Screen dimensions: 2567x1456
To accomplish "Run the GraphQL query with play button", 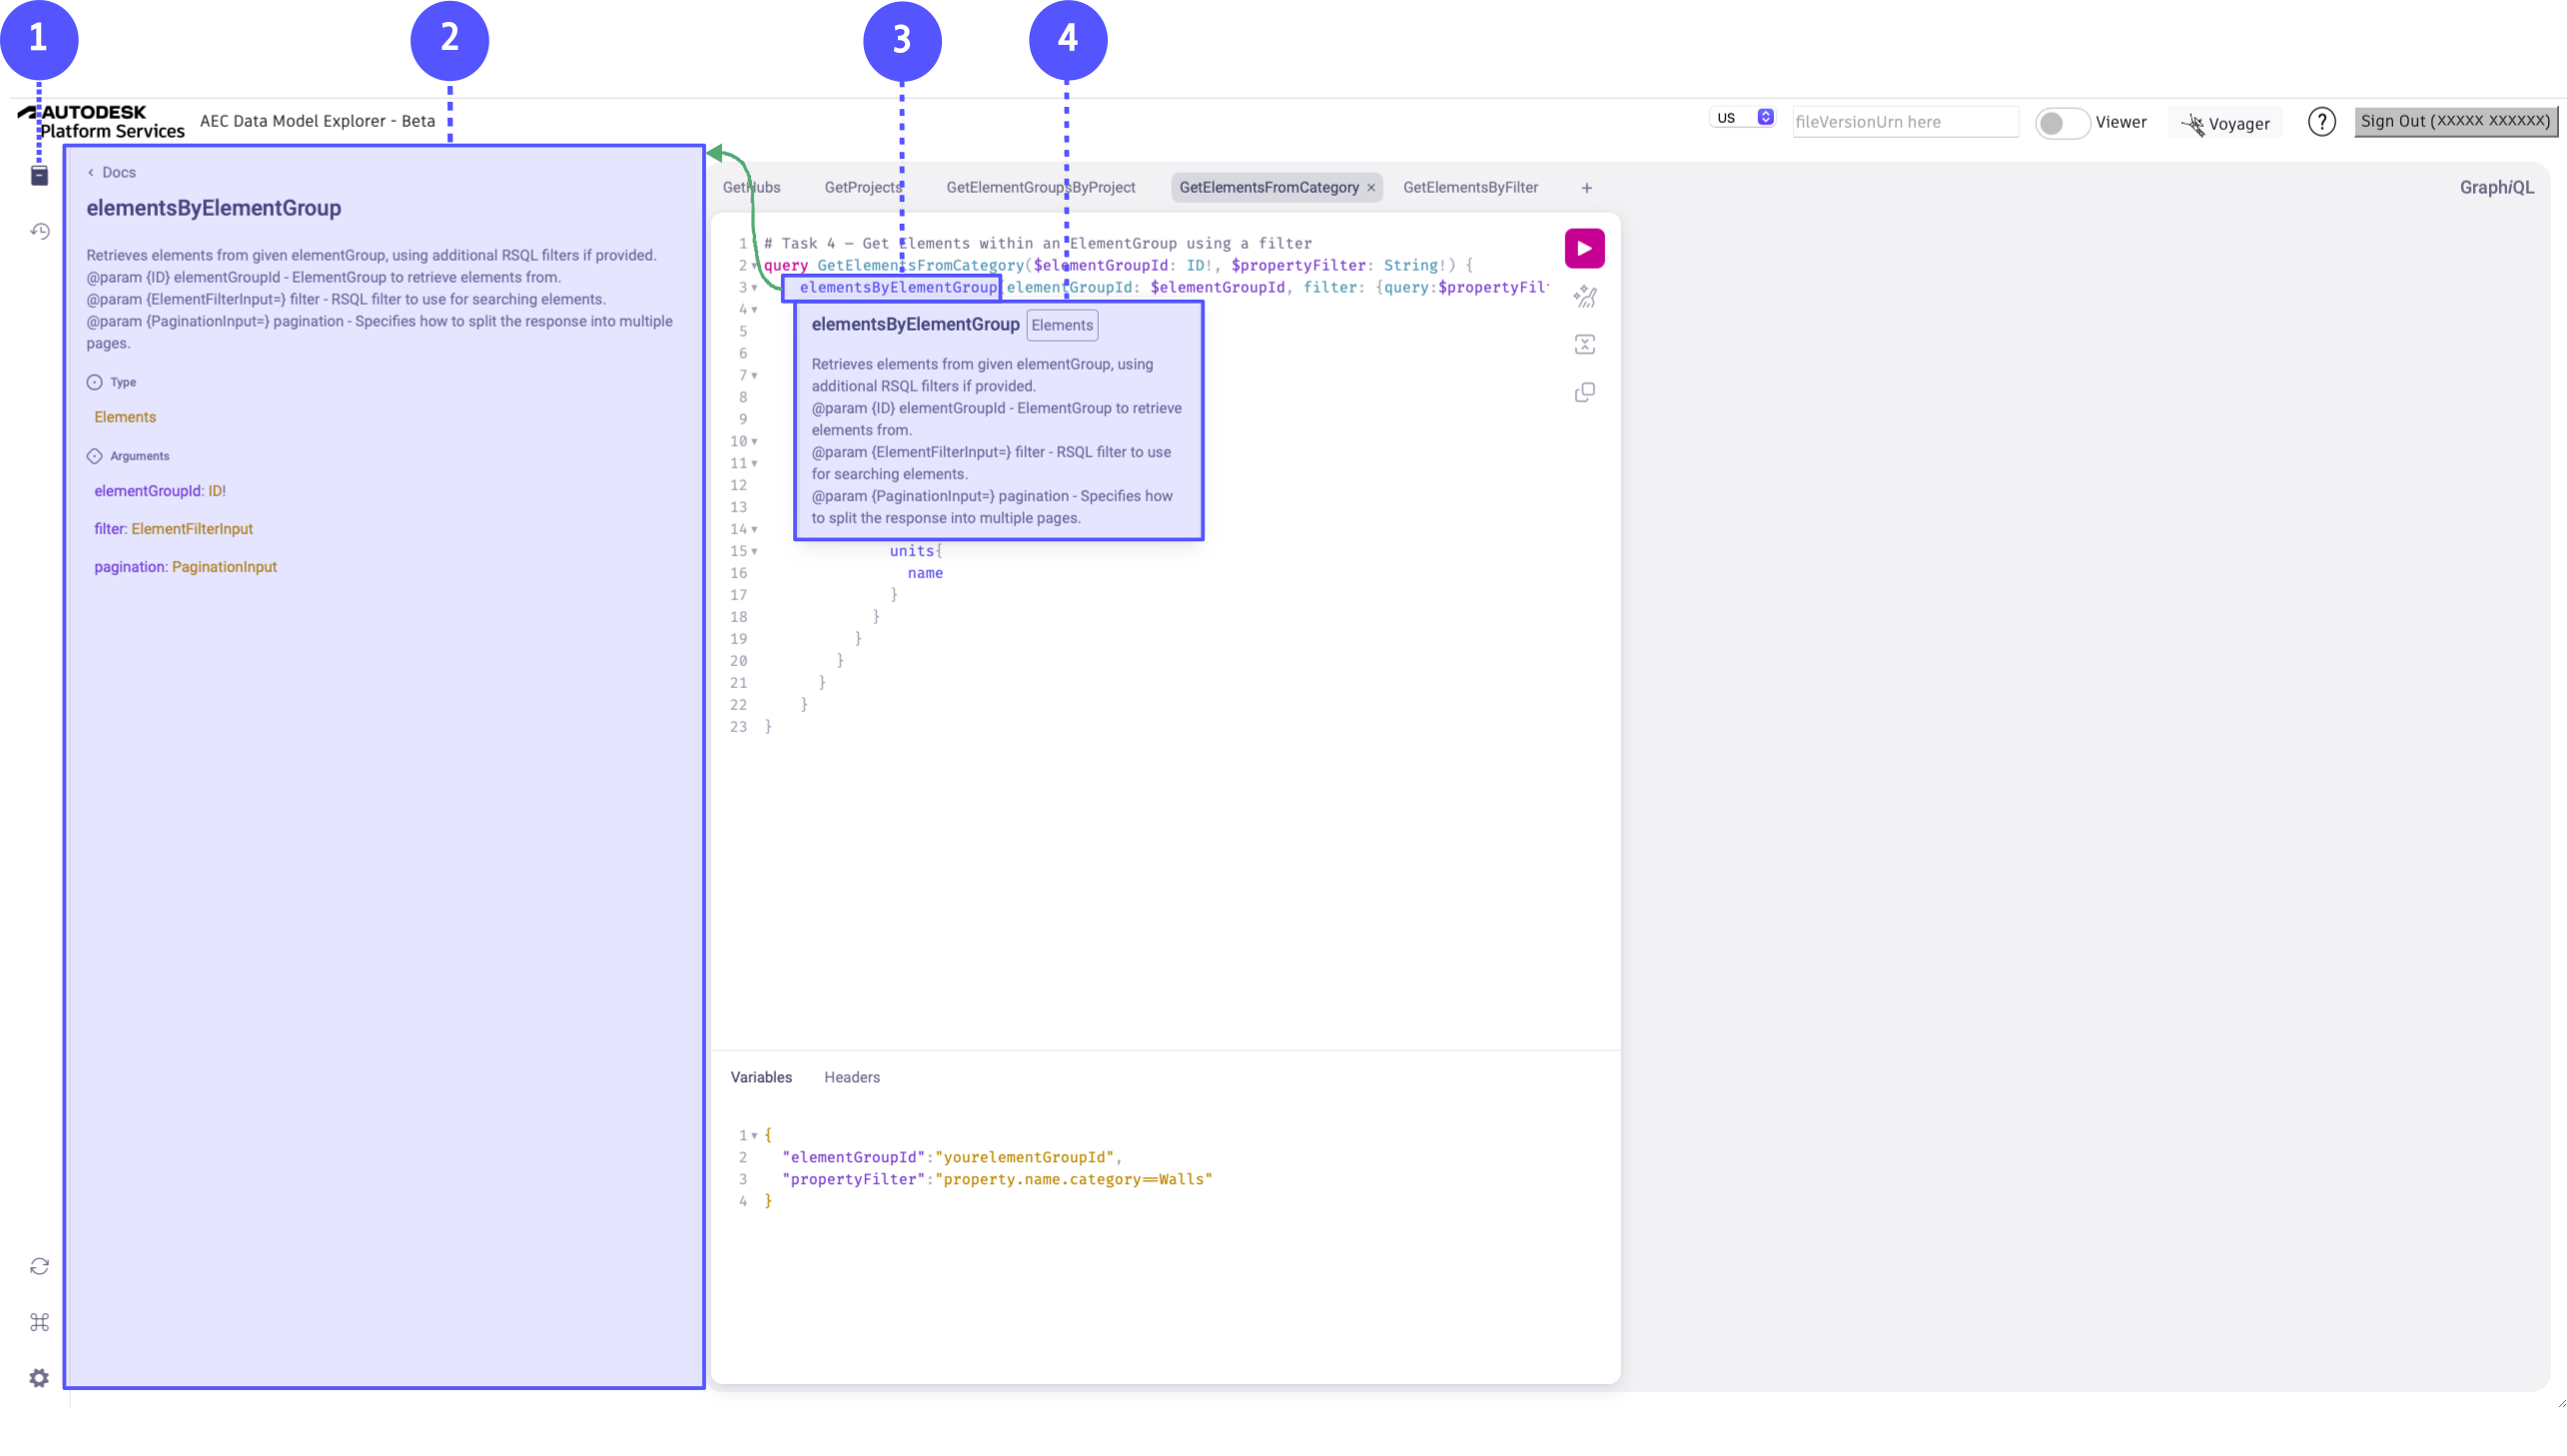I will click(1583, 248).
